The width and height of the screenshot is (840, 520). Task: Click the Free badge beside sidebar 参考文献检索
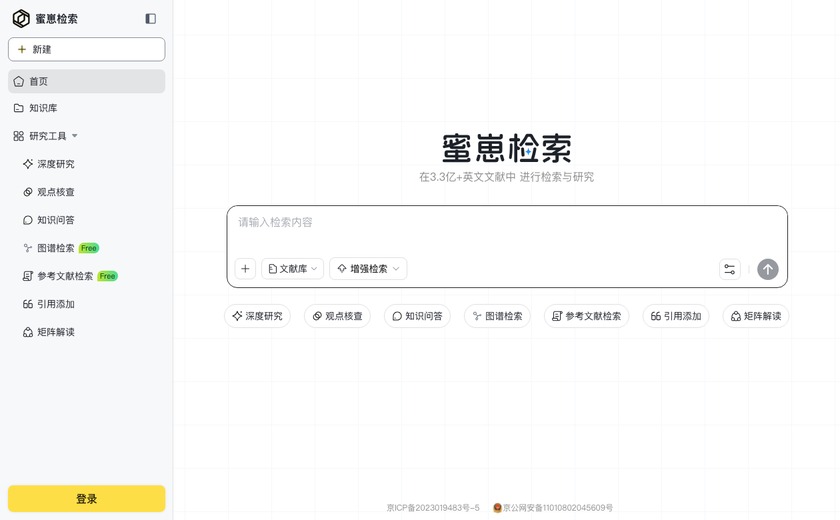(108, 276)
